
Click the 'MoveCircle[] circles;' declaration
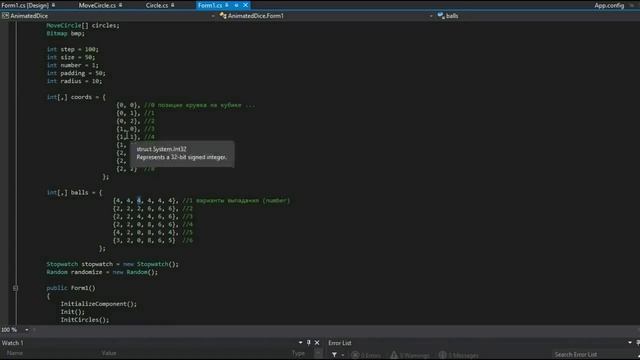pos(83,25)
